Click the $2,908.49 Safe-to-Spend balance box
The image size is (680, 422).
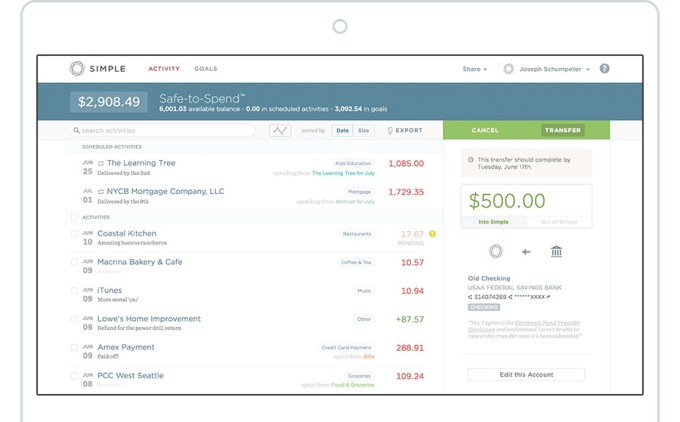109,102
